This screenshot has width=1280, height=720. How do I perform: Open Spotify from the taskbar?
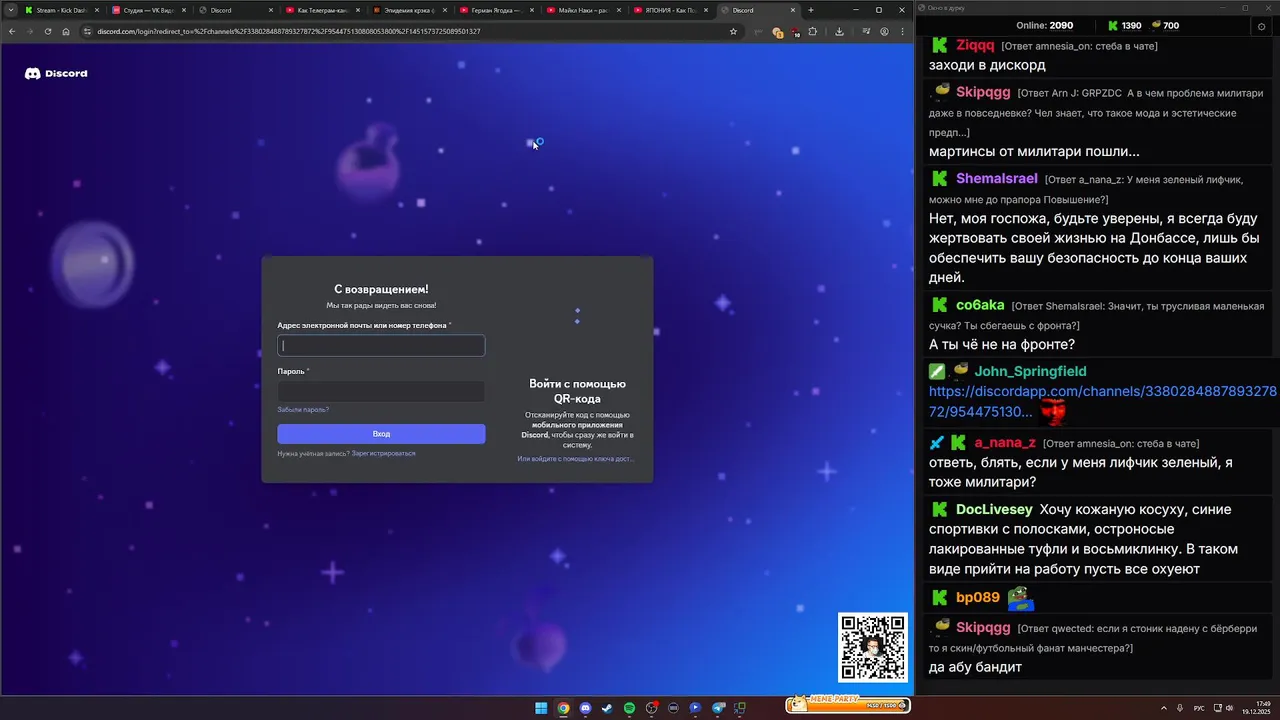(629, 708)
